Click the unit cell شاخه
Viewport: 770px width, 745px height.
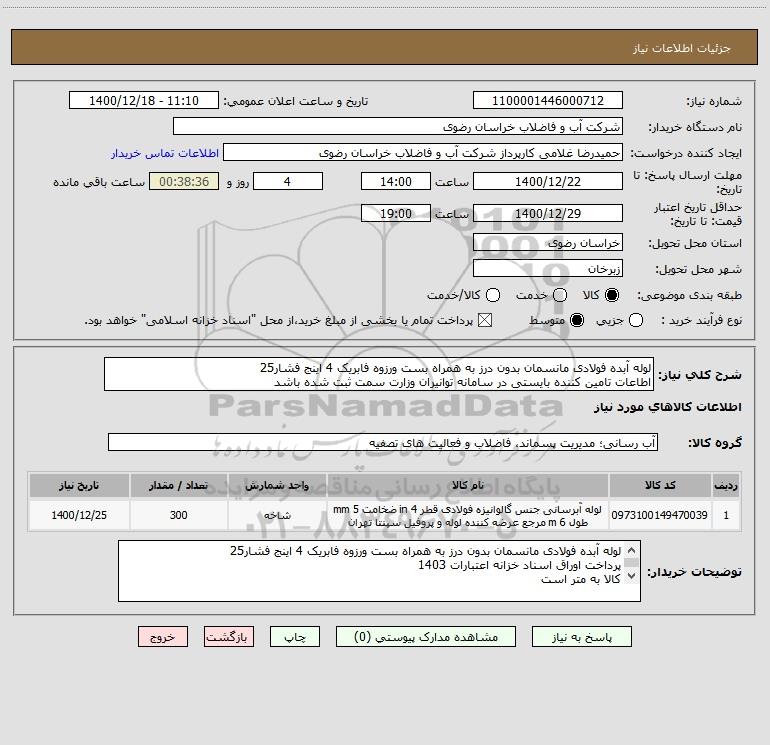[x=277, y=515]
